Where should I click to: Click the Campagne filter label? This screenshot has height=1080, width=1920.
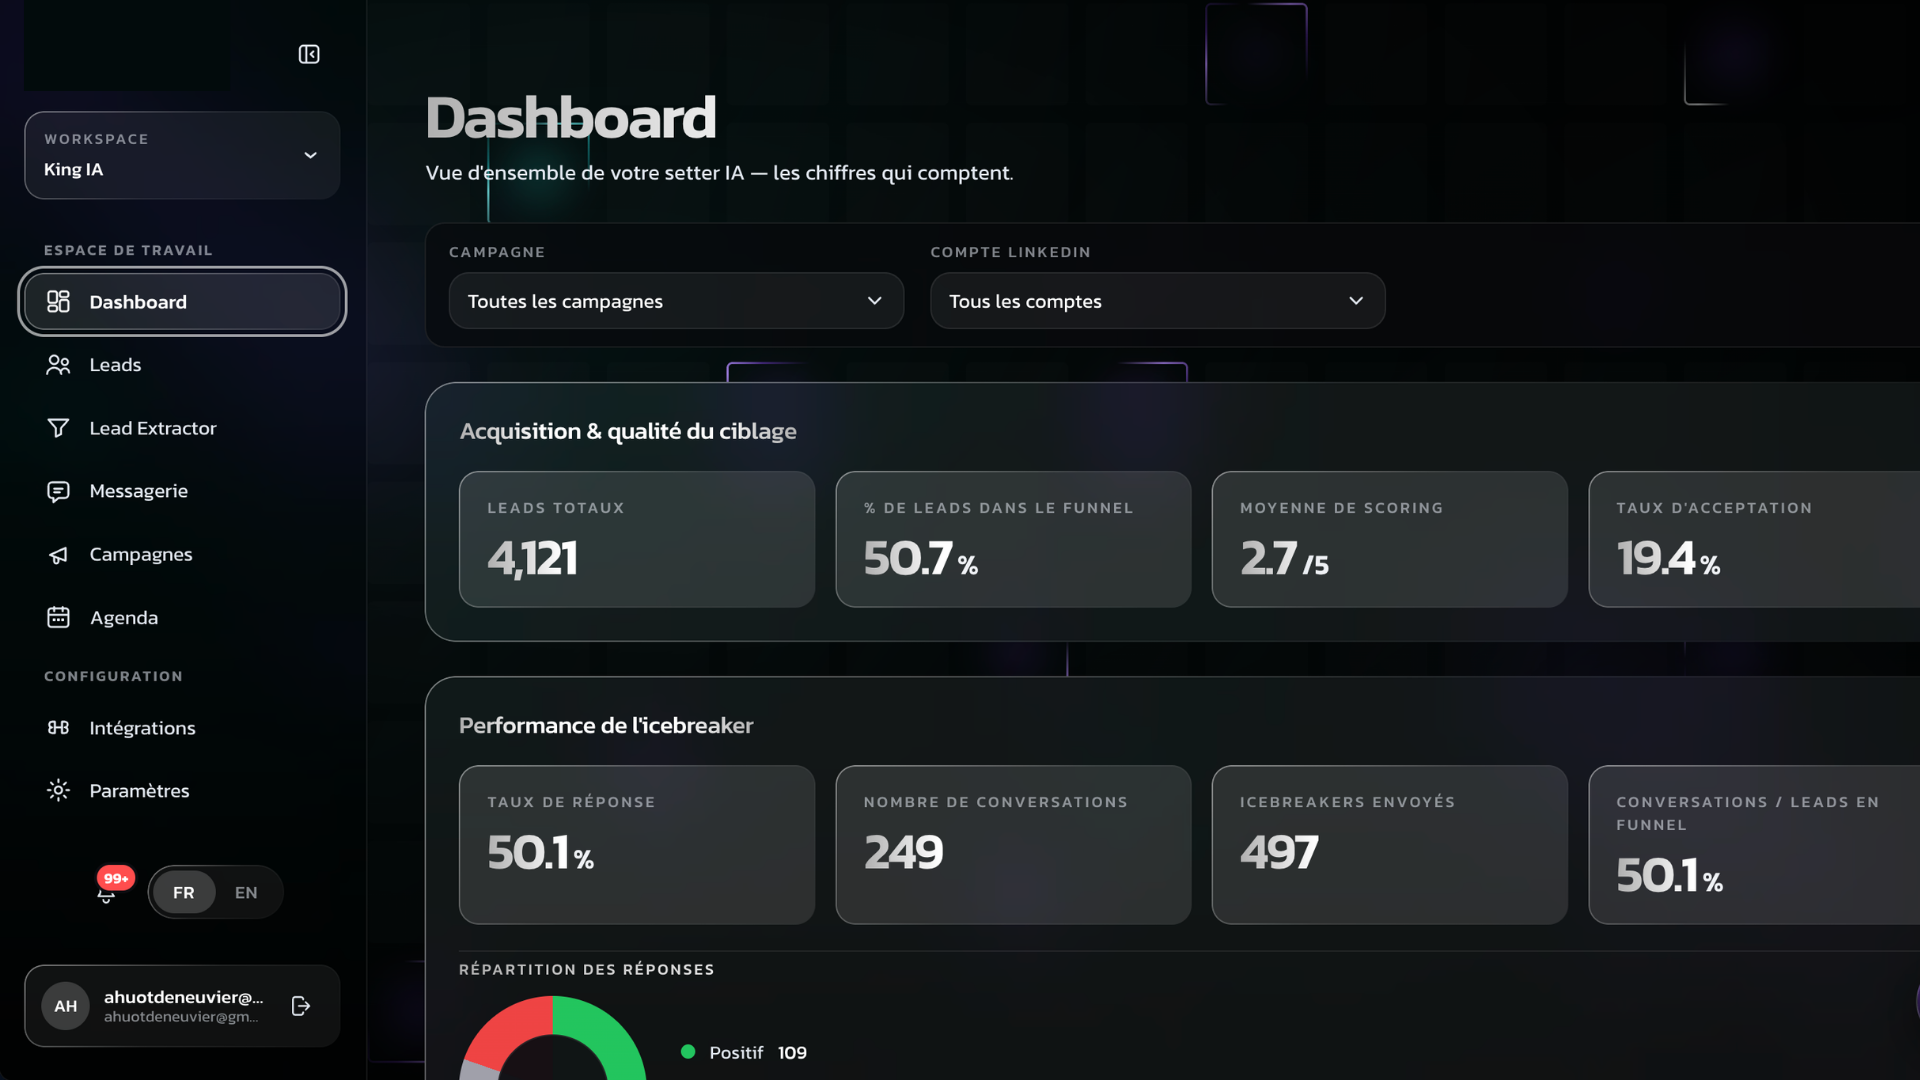(x=497, y=252)
